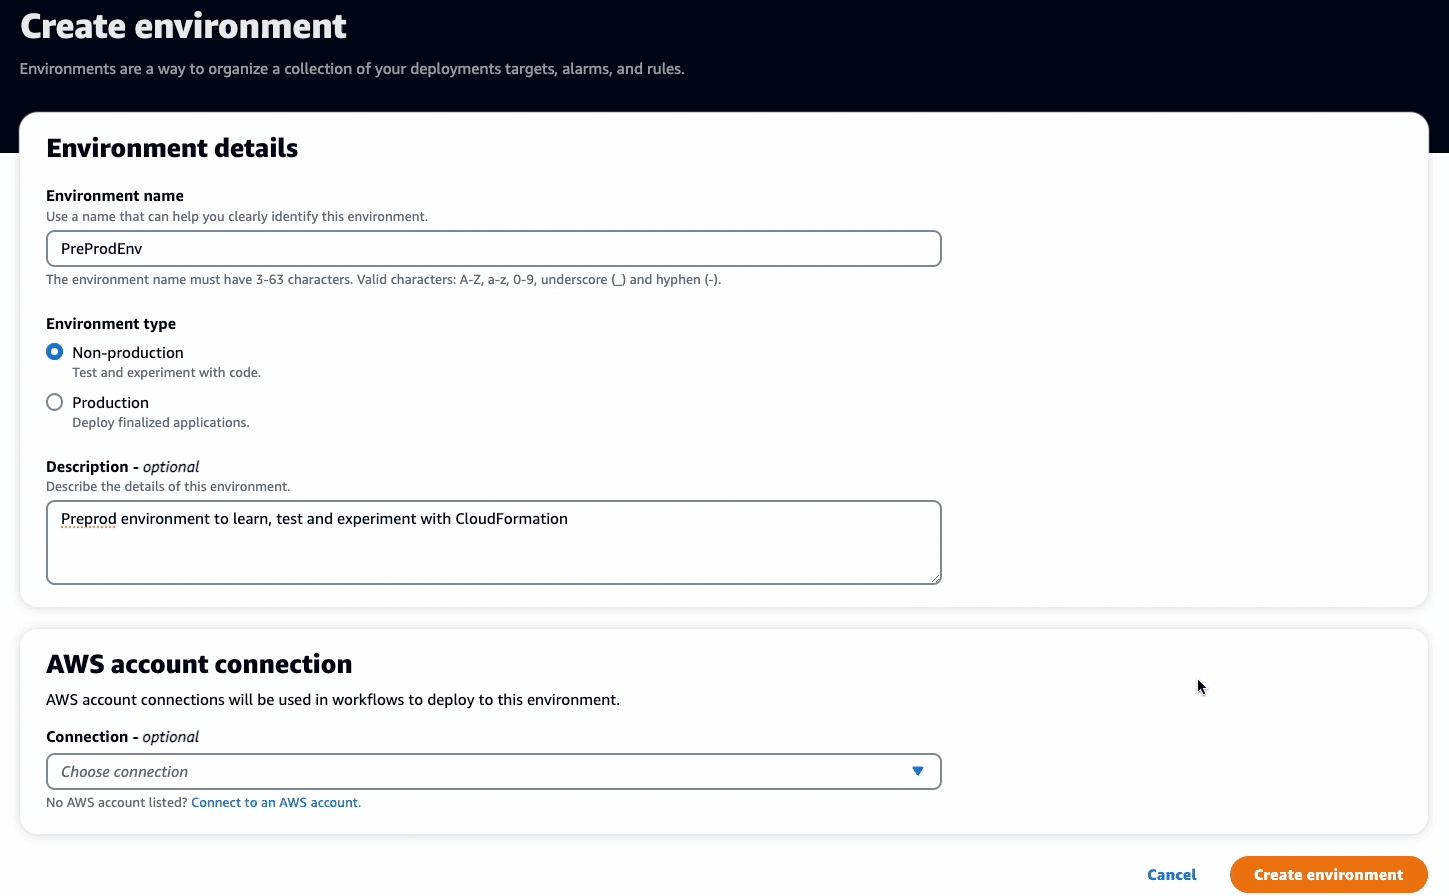This screenshot has width=1449, height=896.
Task: Click the 'Create environment' page title
Action: pos(183,26)
